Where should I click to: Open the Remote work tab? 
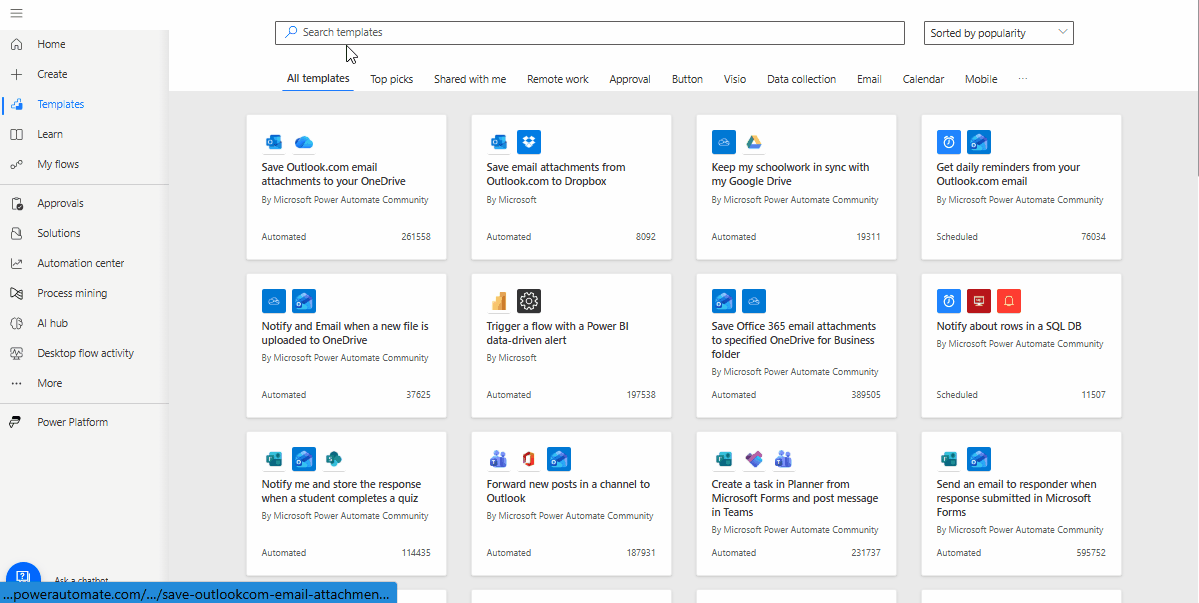(x=557, y=79)
